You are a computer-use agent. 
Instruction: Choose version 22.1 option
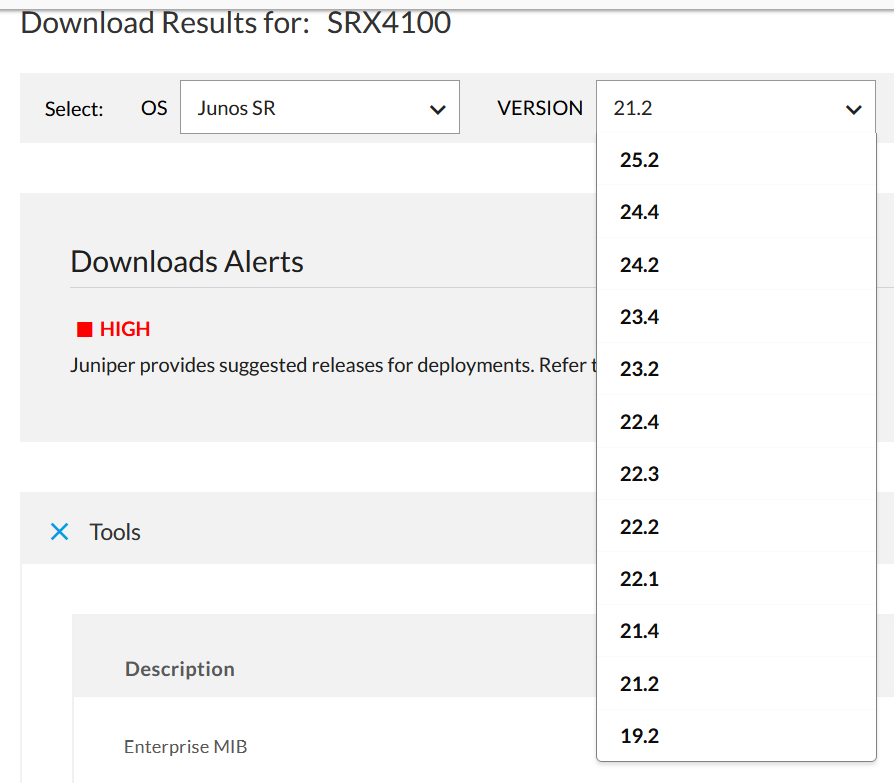[735, 579]
